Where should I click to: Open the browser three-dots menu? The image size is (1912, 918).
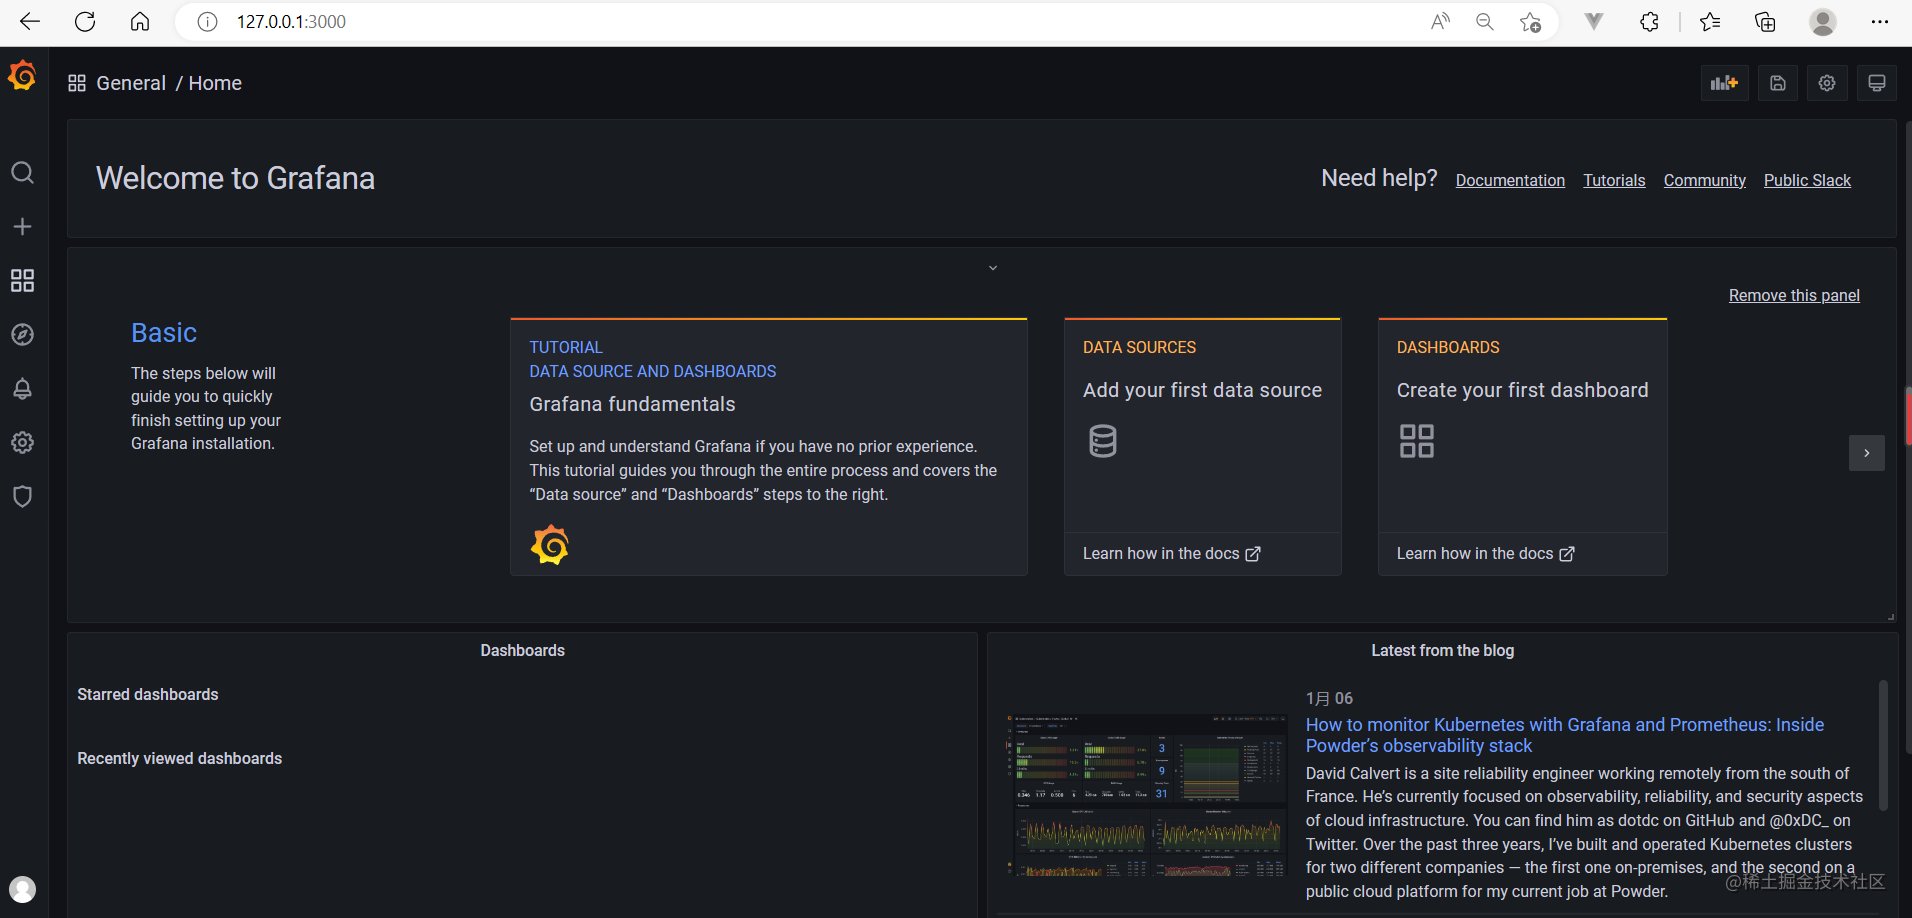(1880, 22)
